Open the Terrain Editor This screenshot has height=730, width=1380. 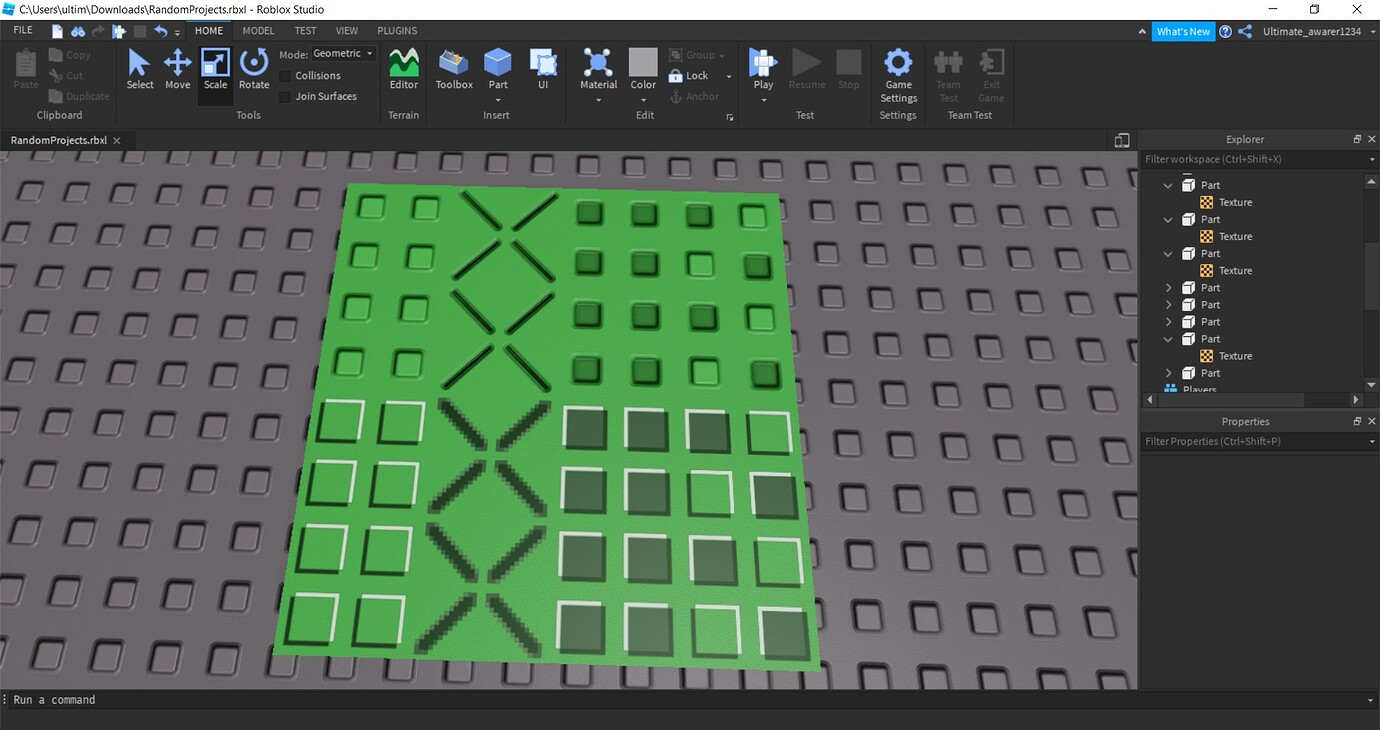[x=403, y=67]
